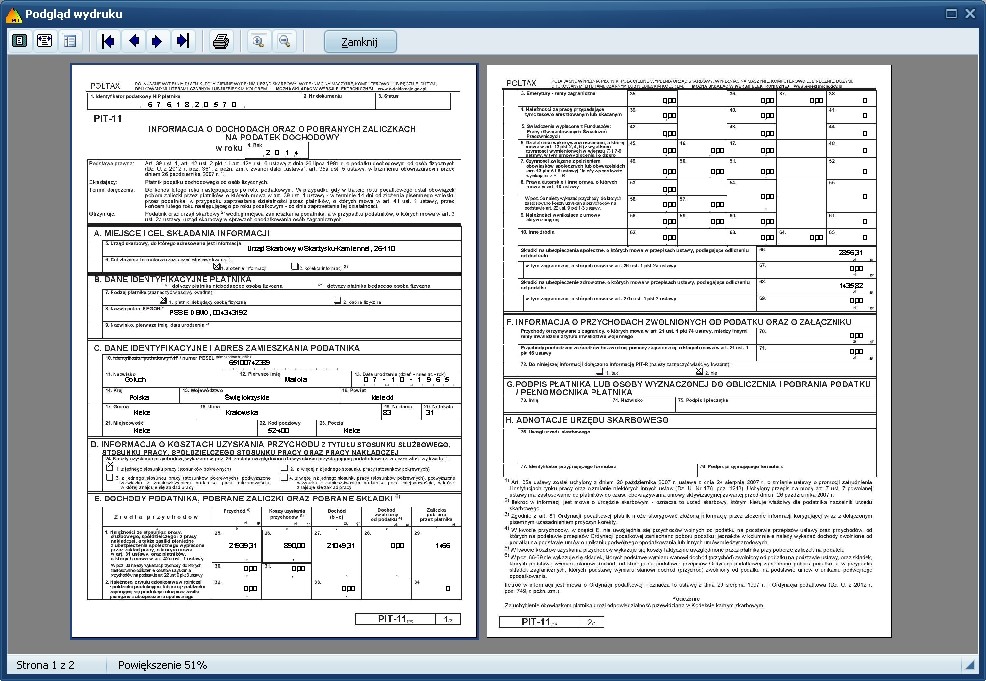986x681 pixels.
Task: Click the 'Strona 1 z 2' status text
Action: pos(45,665)
